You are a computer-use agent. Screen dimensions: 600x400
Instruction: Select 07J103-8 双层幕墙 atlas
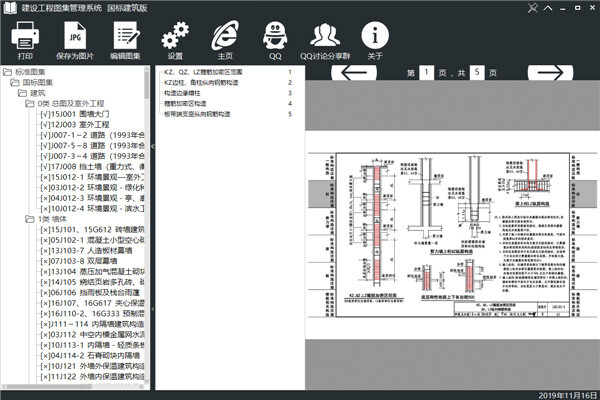78,261
